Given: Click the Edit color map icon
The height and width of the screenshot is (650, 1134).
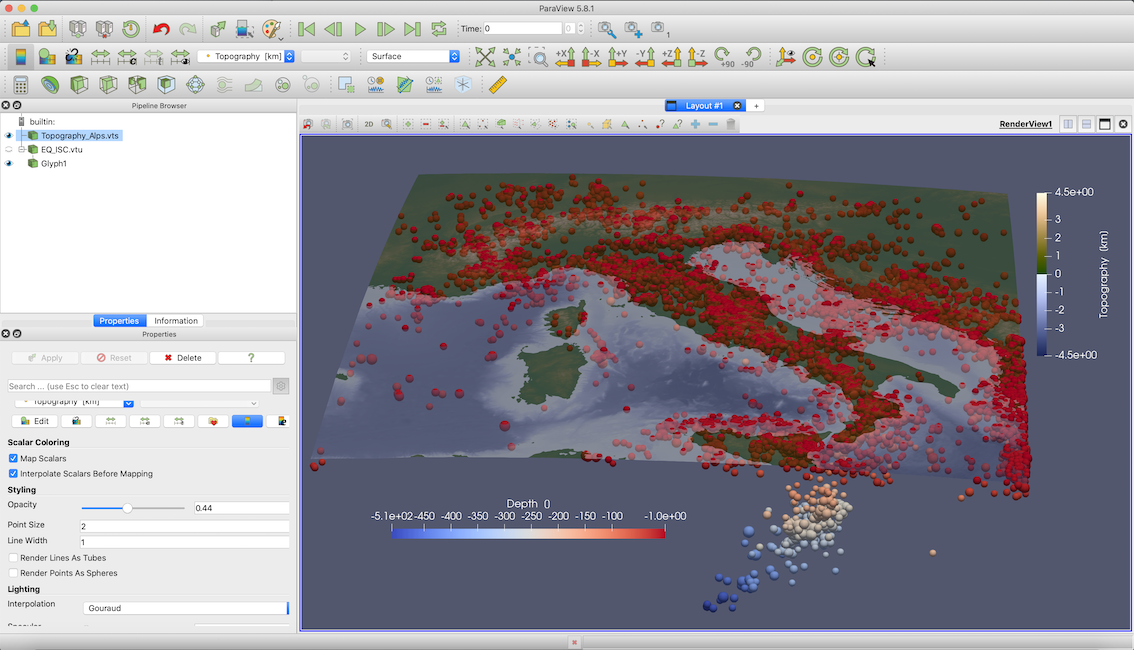Looking at the screenshot, I should click(47, 56).
